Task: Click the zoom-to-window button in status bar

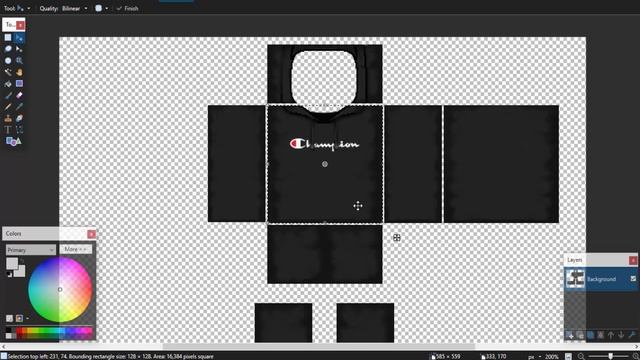Action: click(x=568, y=356)
